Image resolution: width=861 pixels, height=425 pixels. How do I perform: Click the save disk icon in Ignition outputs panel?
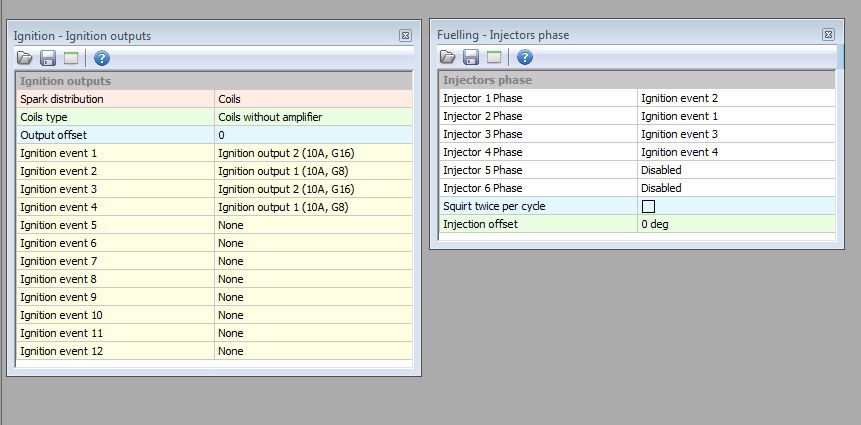point(48,59)
